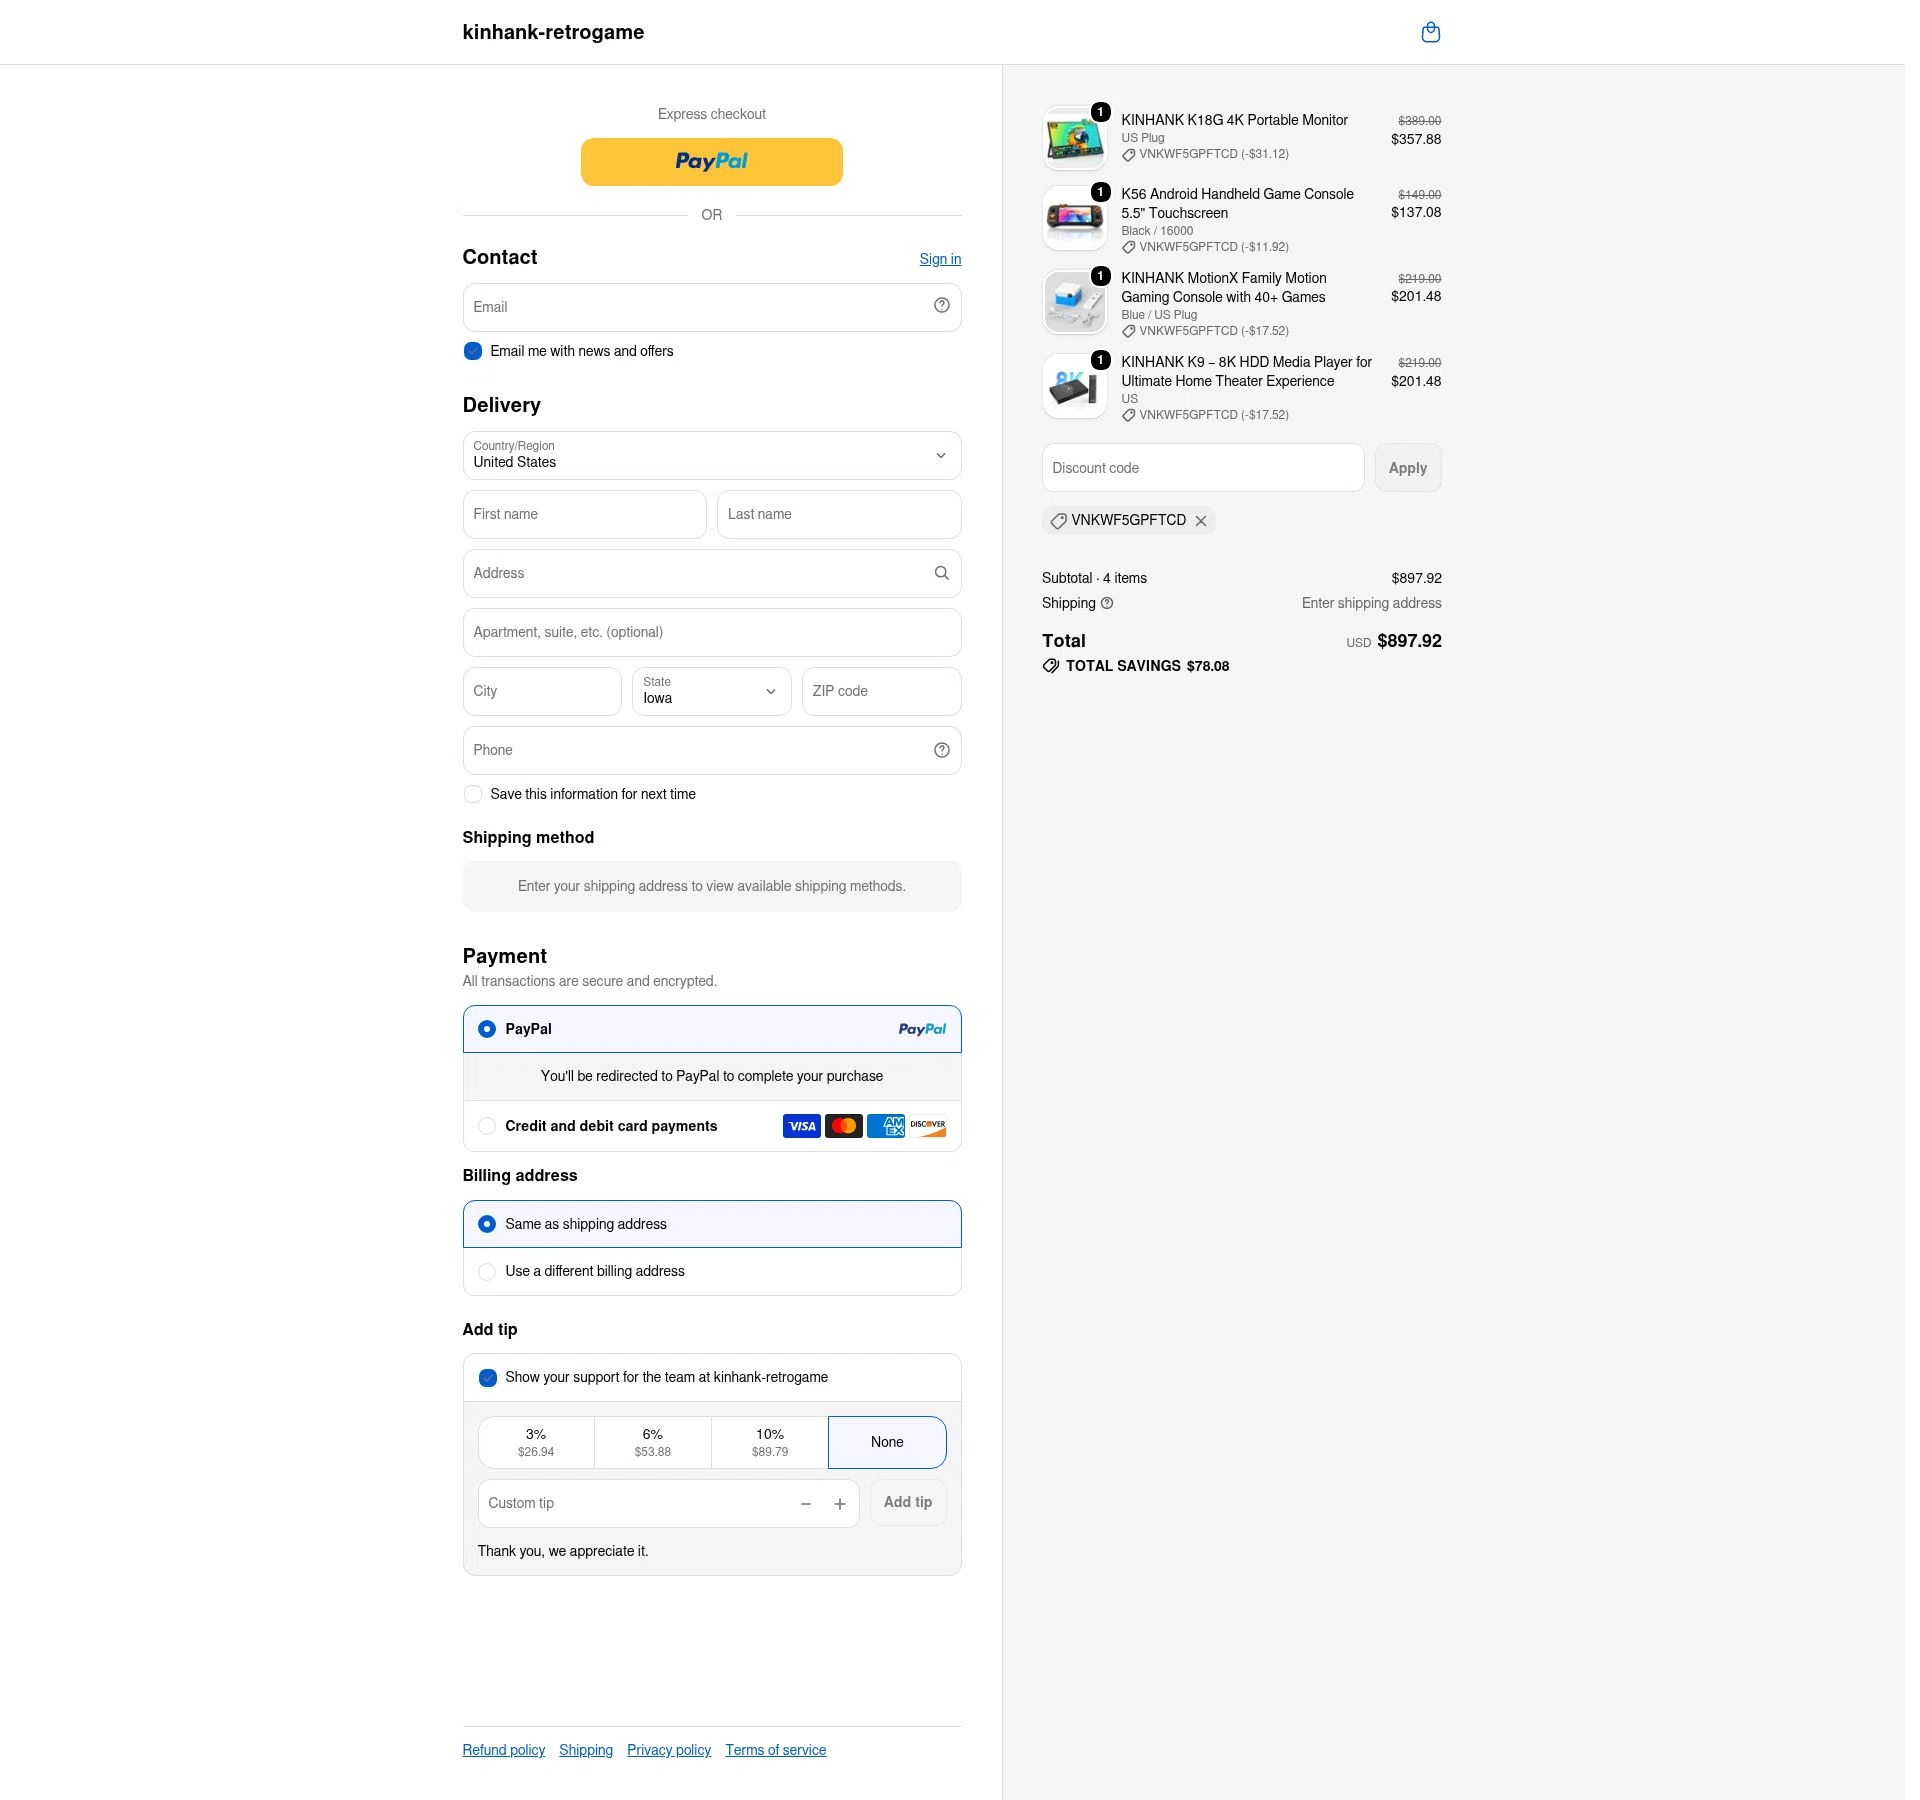
Task: Select the 6% tip option
Action: pyautogui.click(x=653, y=1442)
